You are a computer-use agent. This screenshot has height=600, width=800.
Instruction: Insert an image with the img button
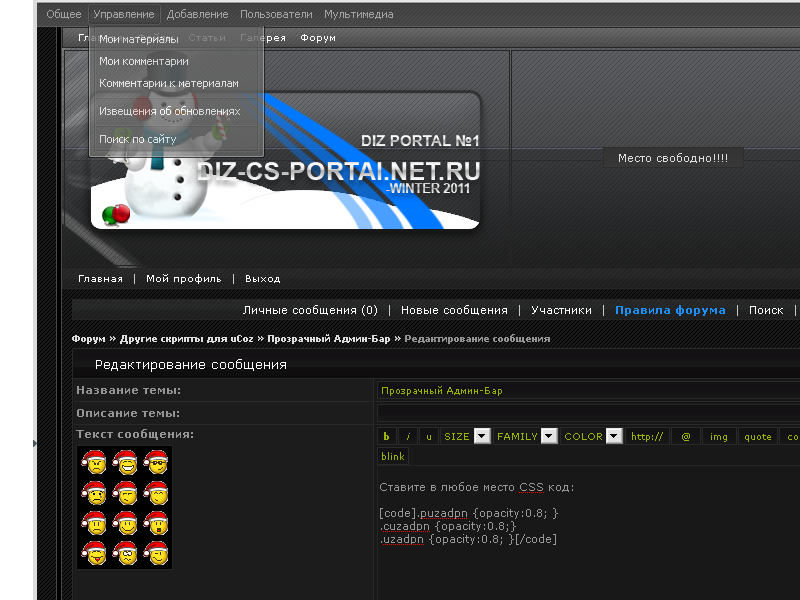tap(718, 436)
